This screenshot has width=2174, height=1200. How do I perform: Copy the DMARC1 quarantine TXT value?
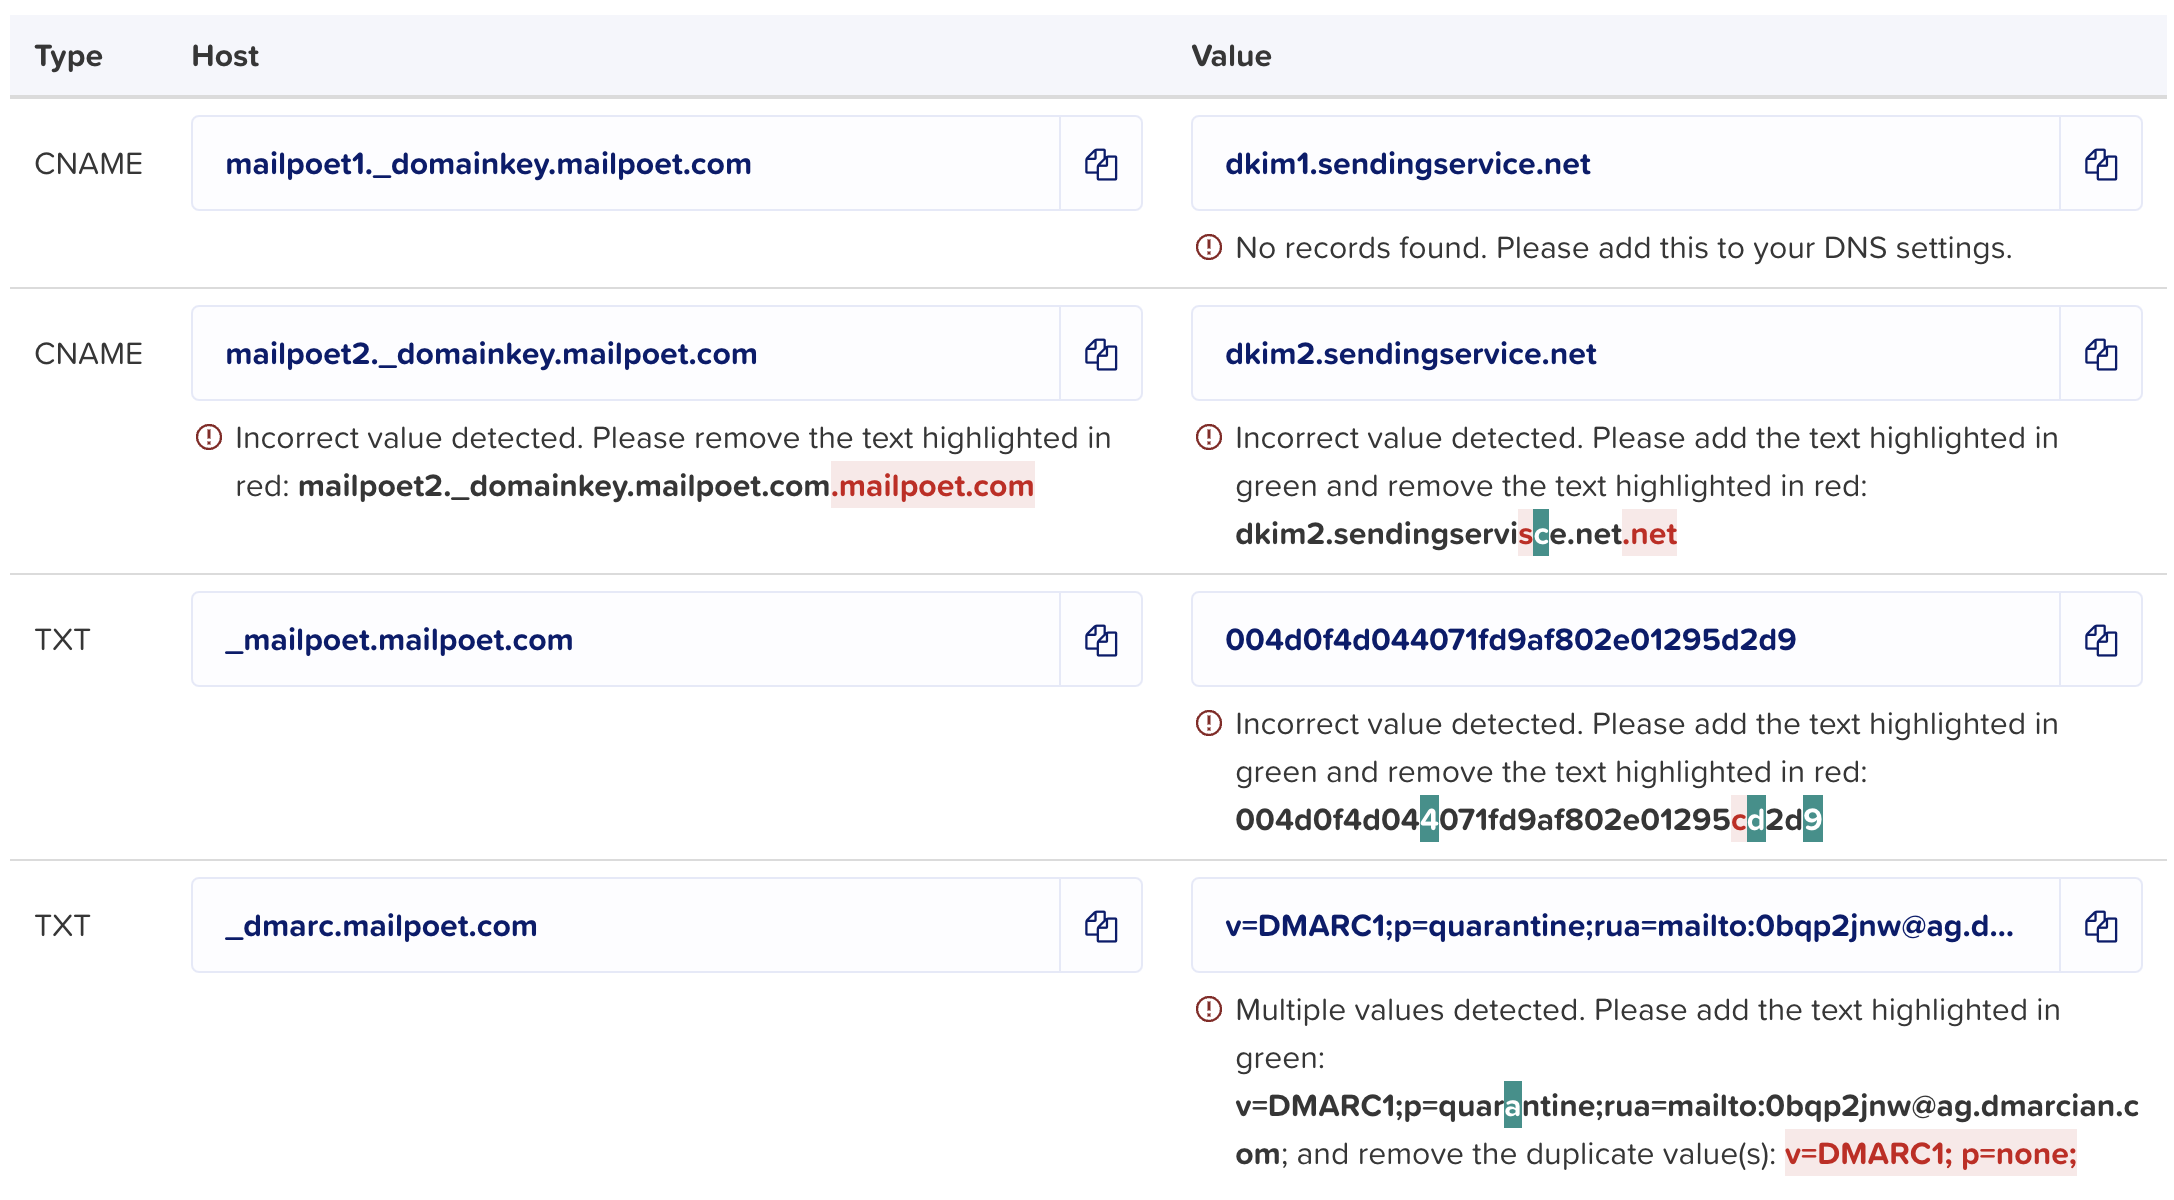(2101, 926)
